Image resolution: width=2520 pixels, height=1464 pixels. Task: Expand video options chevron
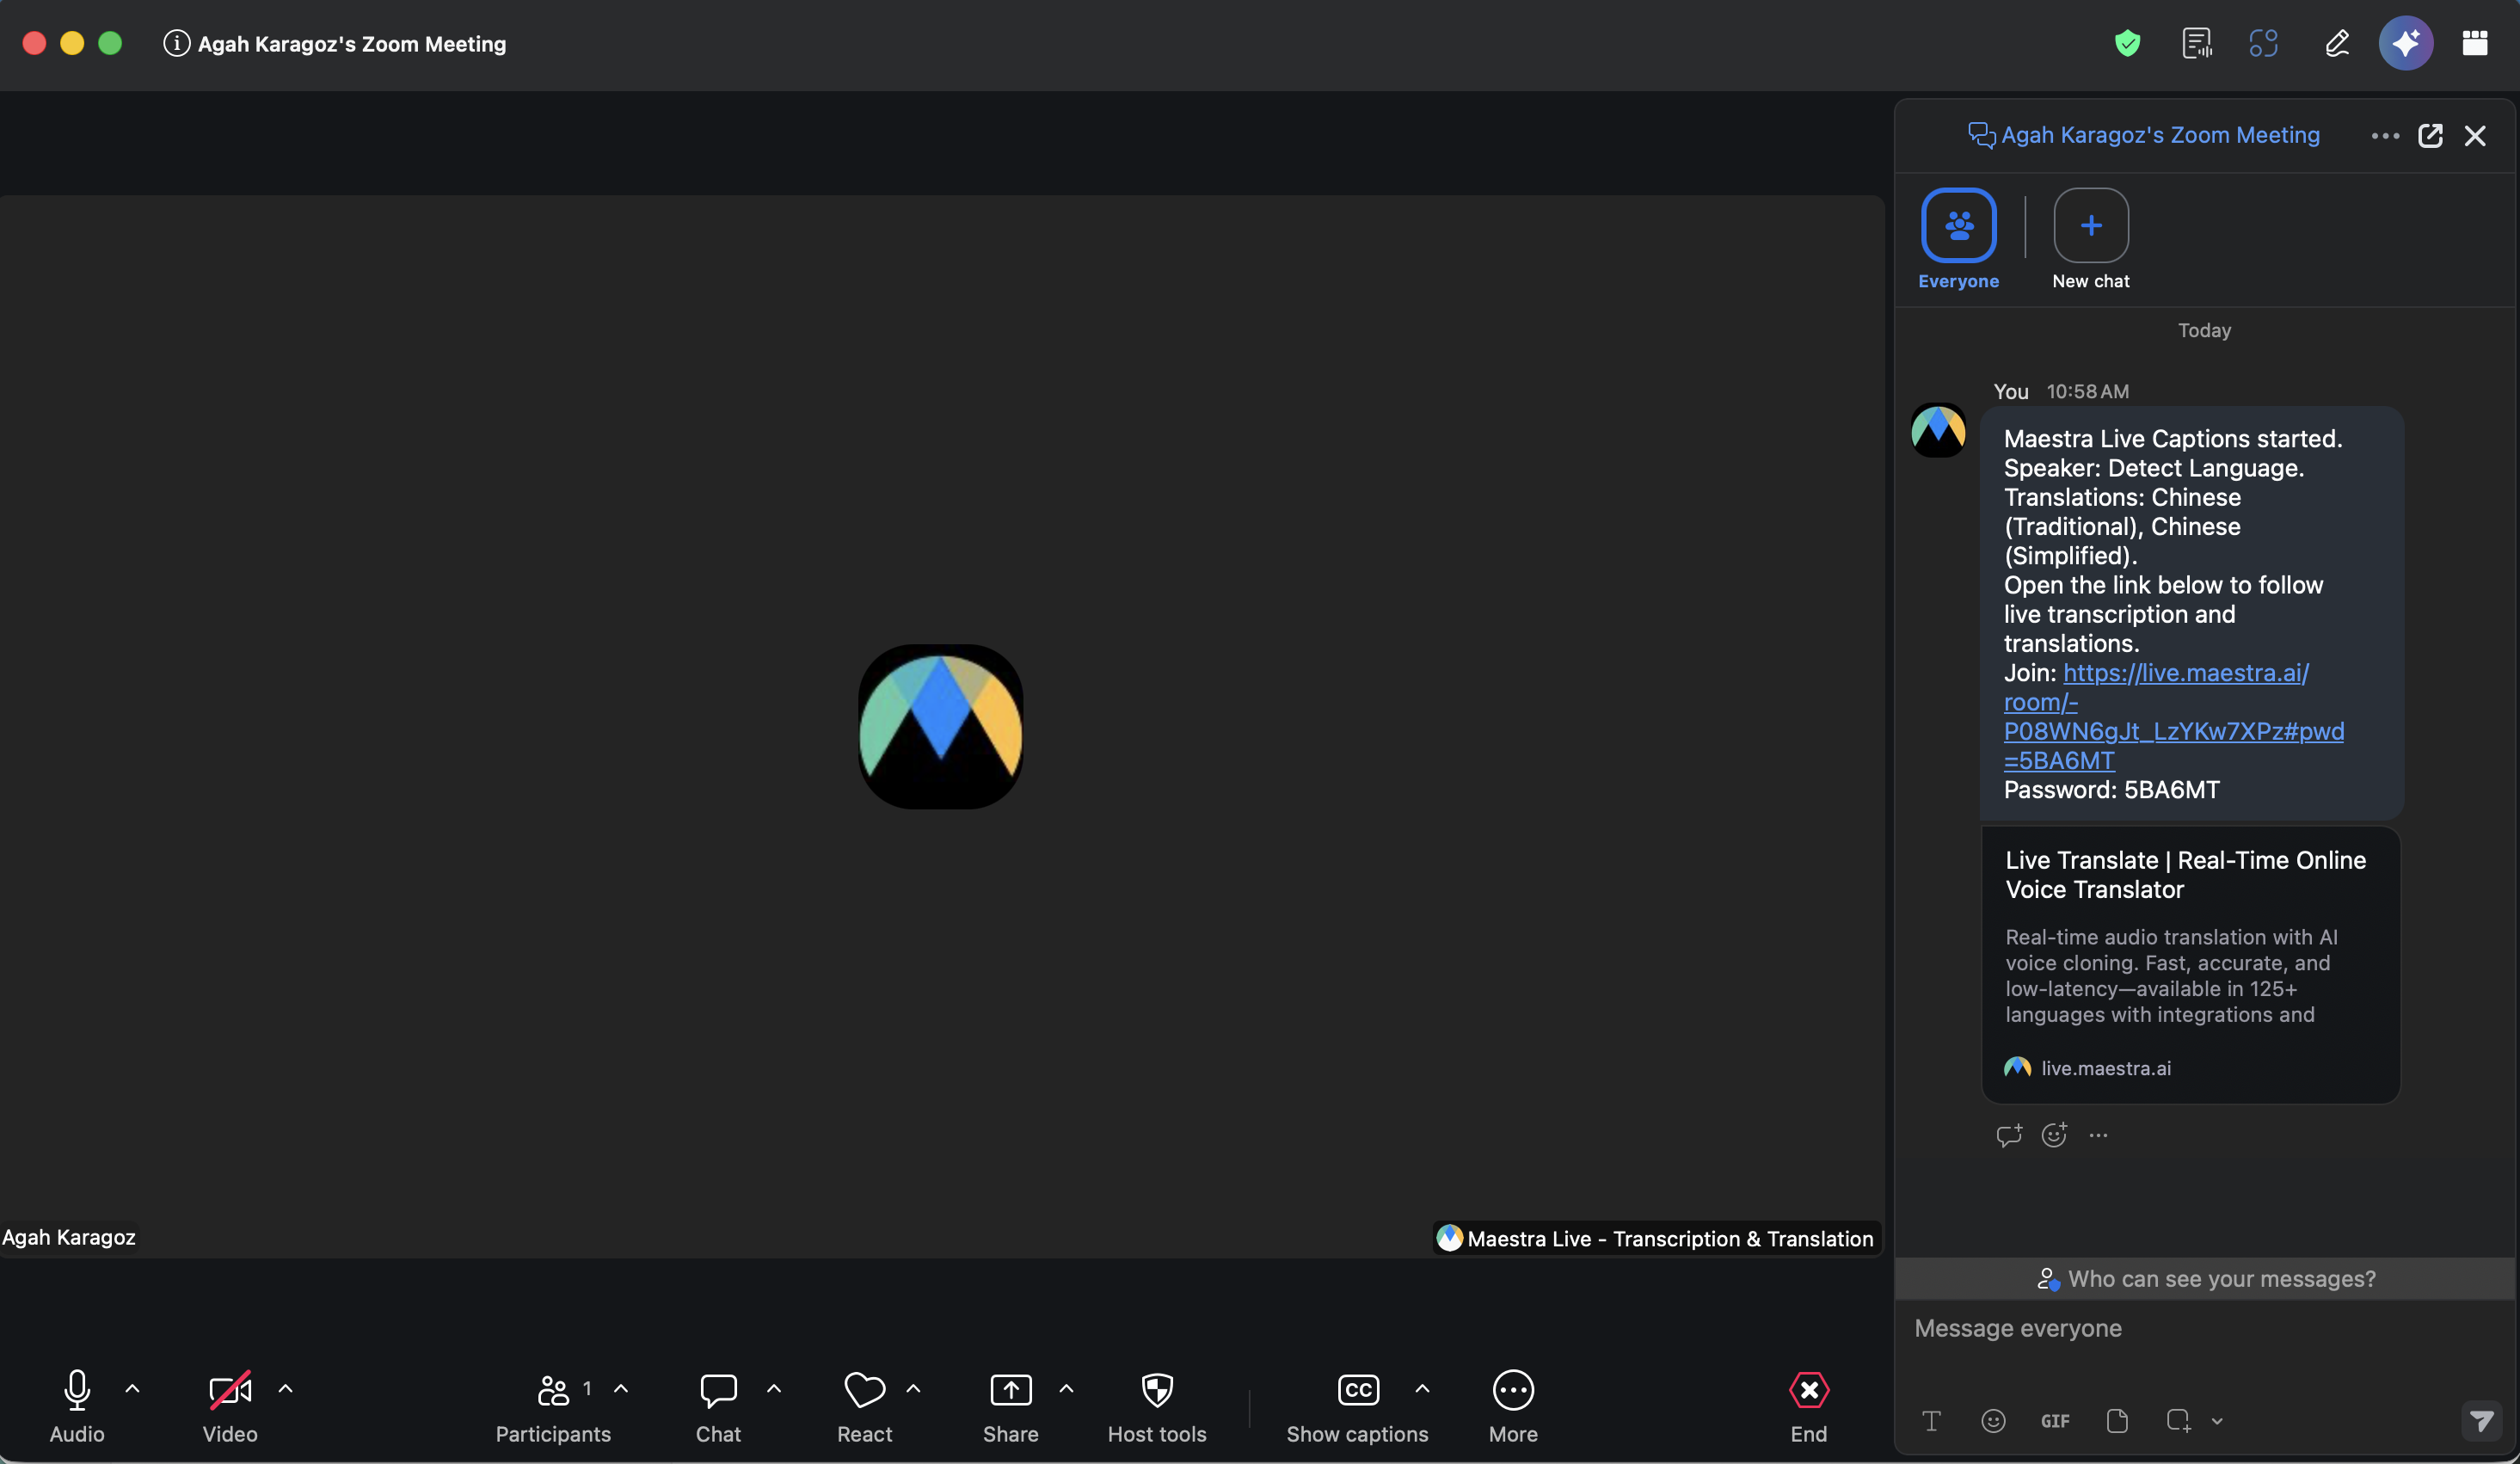tap(285, 1389)
